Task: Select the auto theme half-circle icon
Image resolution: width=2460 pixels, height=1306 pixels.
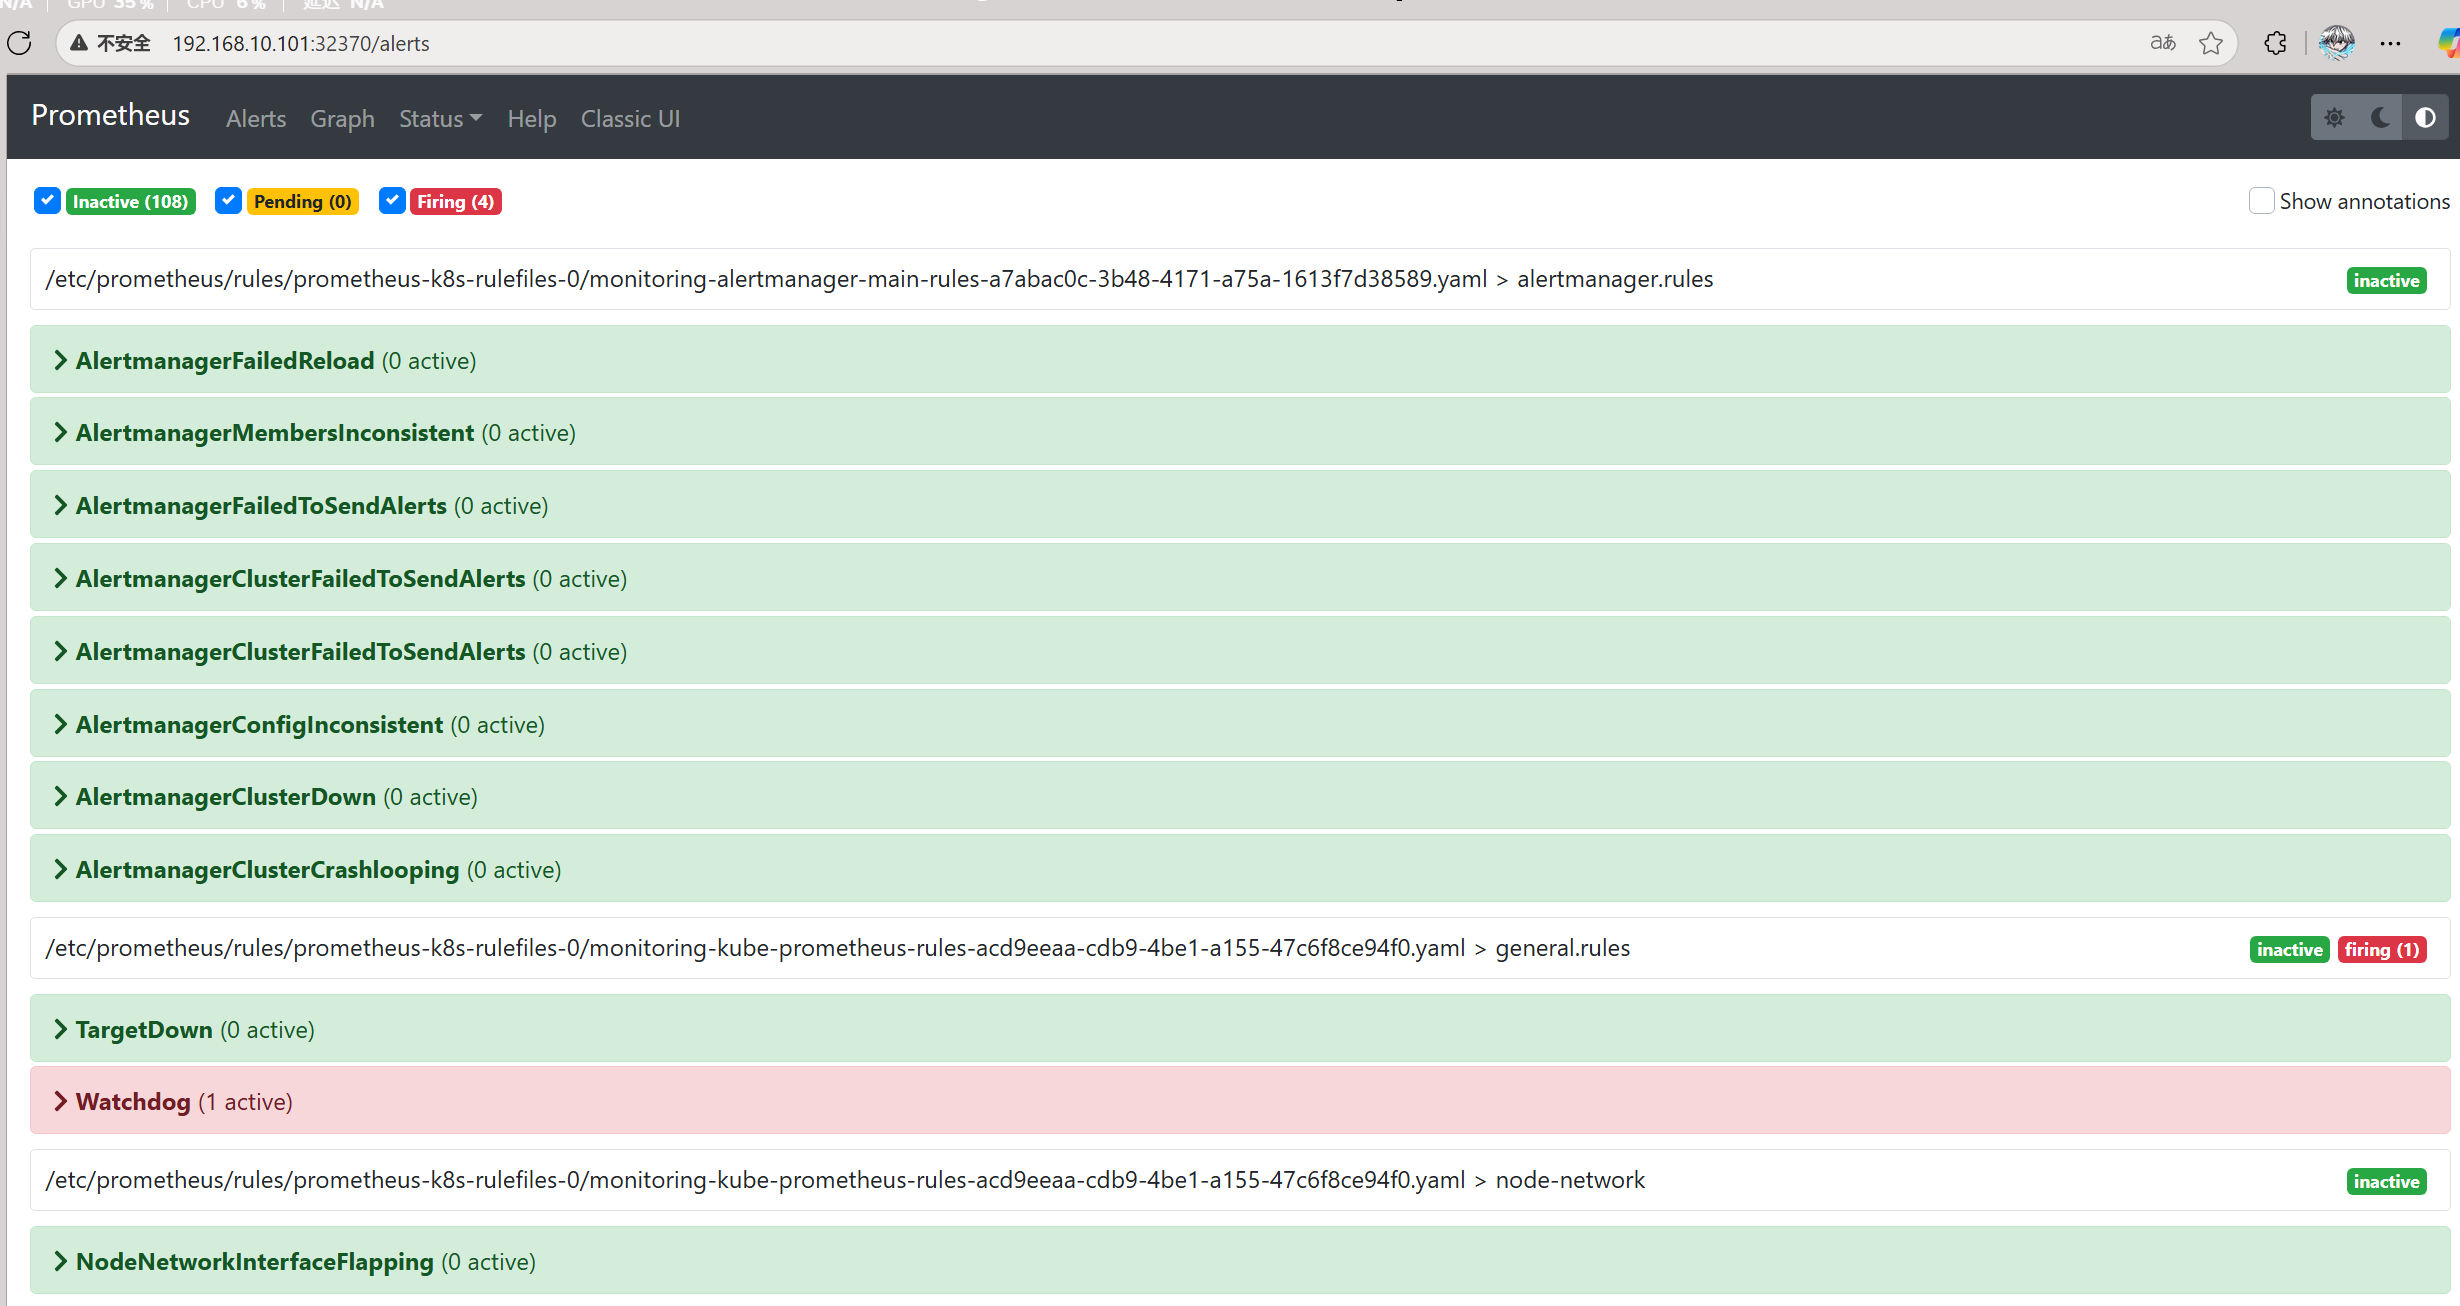Action: [2425, 118]
